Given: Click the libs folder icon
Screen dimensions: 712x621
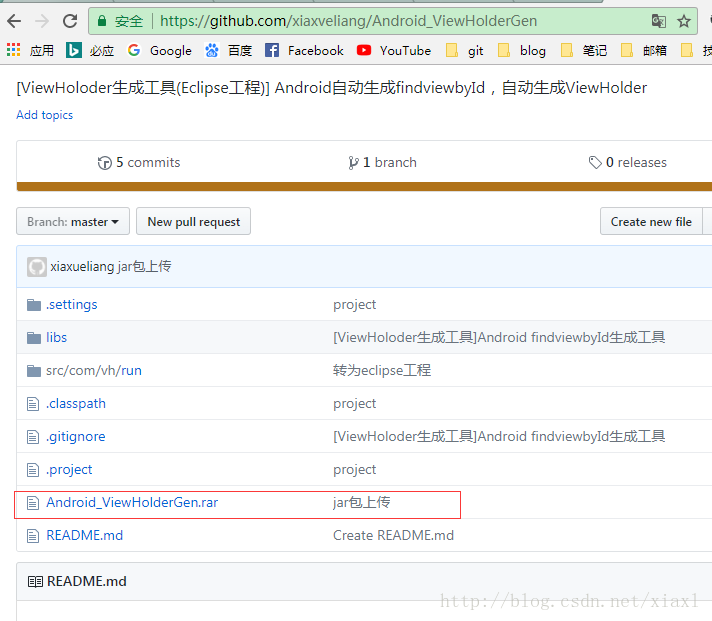Looking at the screenshot, I should pos(34,338).
